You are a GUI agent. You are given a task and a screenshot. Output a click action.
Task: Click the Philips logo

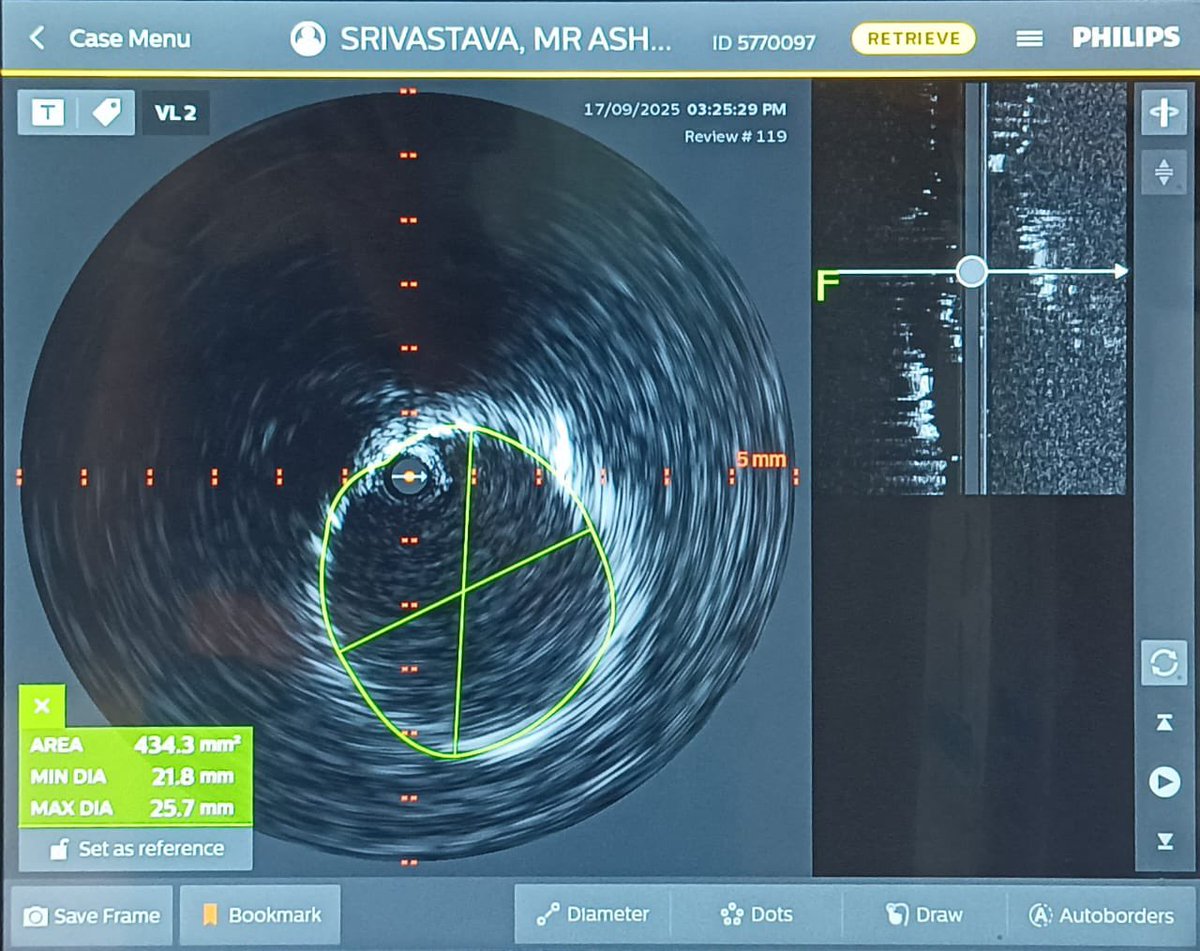[1126, 38]
